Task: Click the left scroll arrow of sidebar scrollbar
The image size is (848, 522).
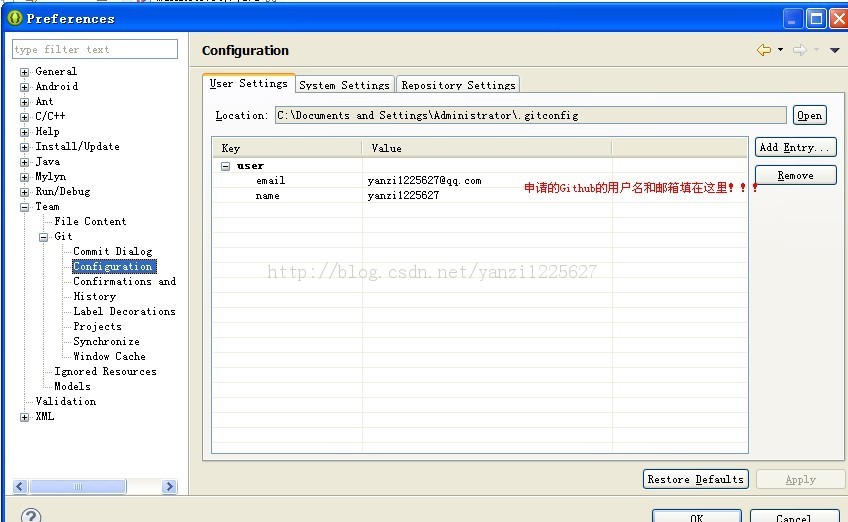Action: [20, 486]
